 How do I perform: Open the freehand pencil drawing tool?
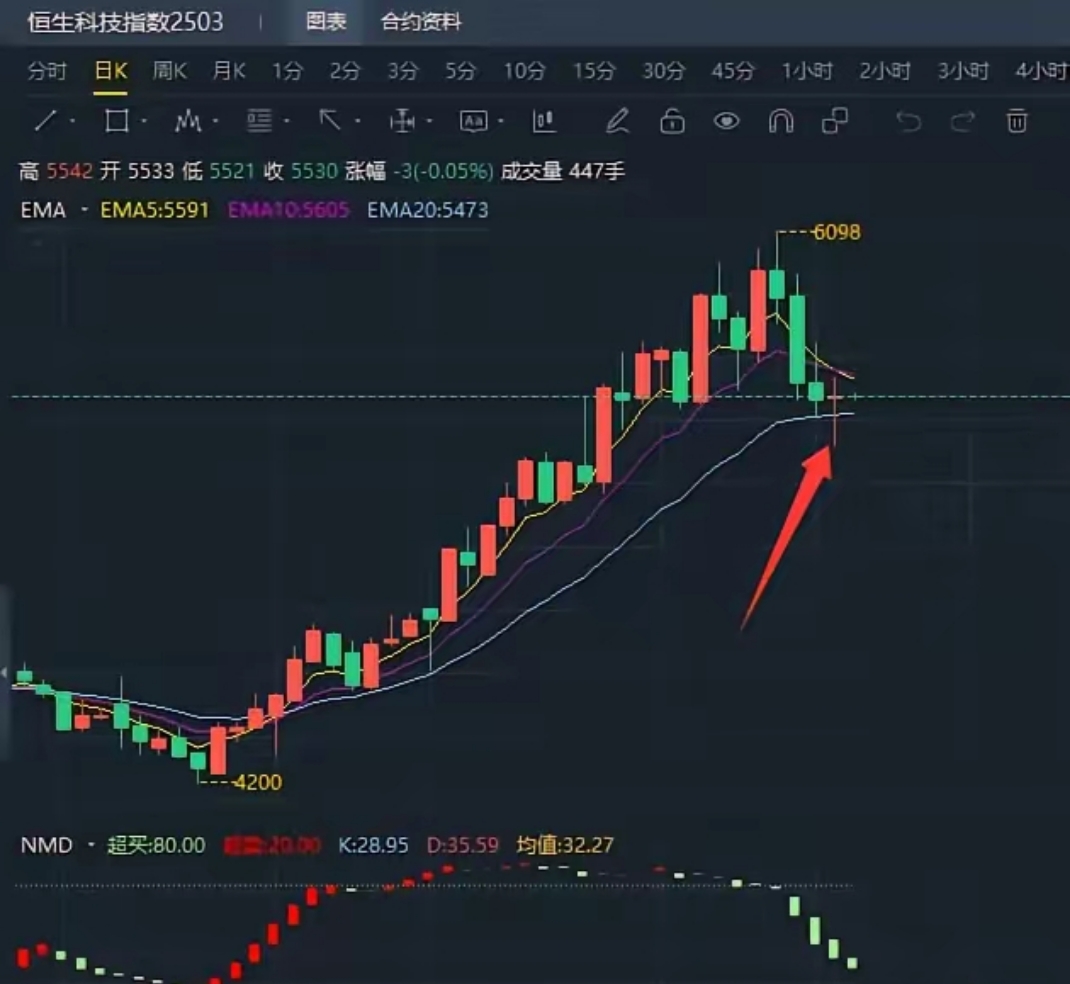pos(618,121)
